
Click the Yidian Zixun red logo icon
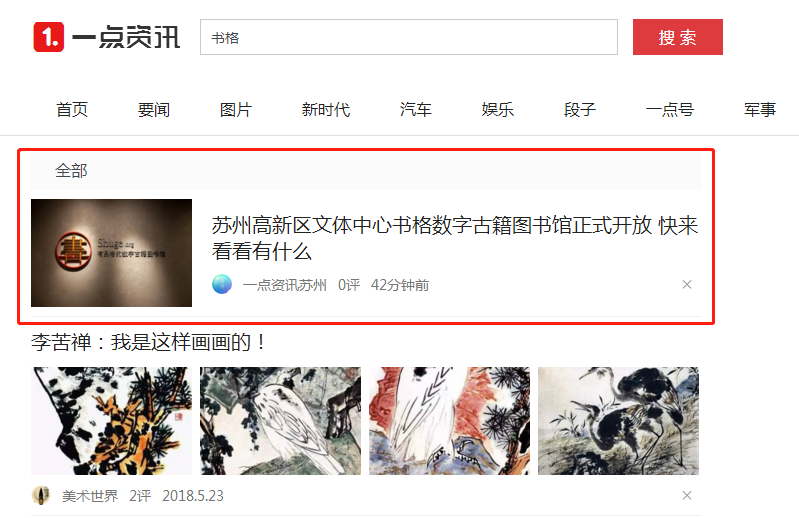point(49,37)
